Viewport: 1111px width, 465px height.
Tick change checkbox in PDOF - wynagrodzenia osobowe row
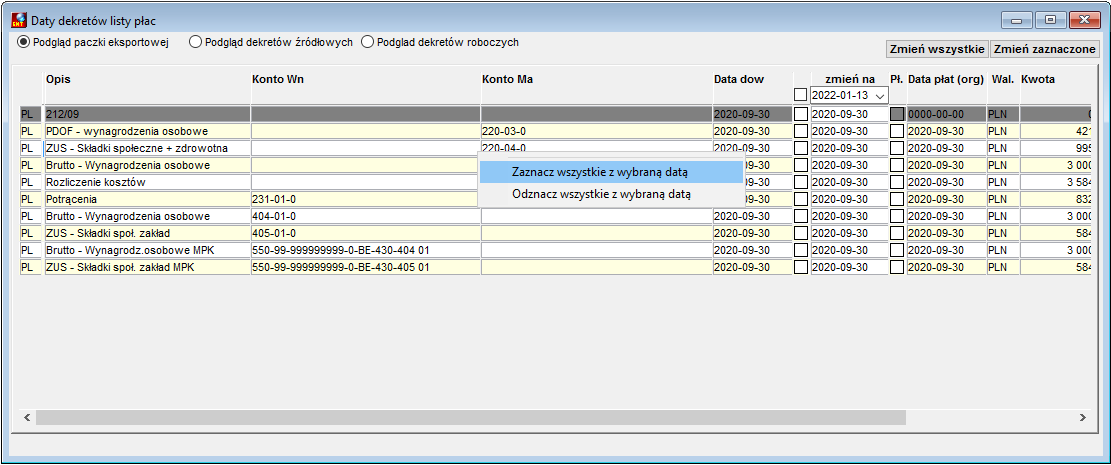click(801, 131)
